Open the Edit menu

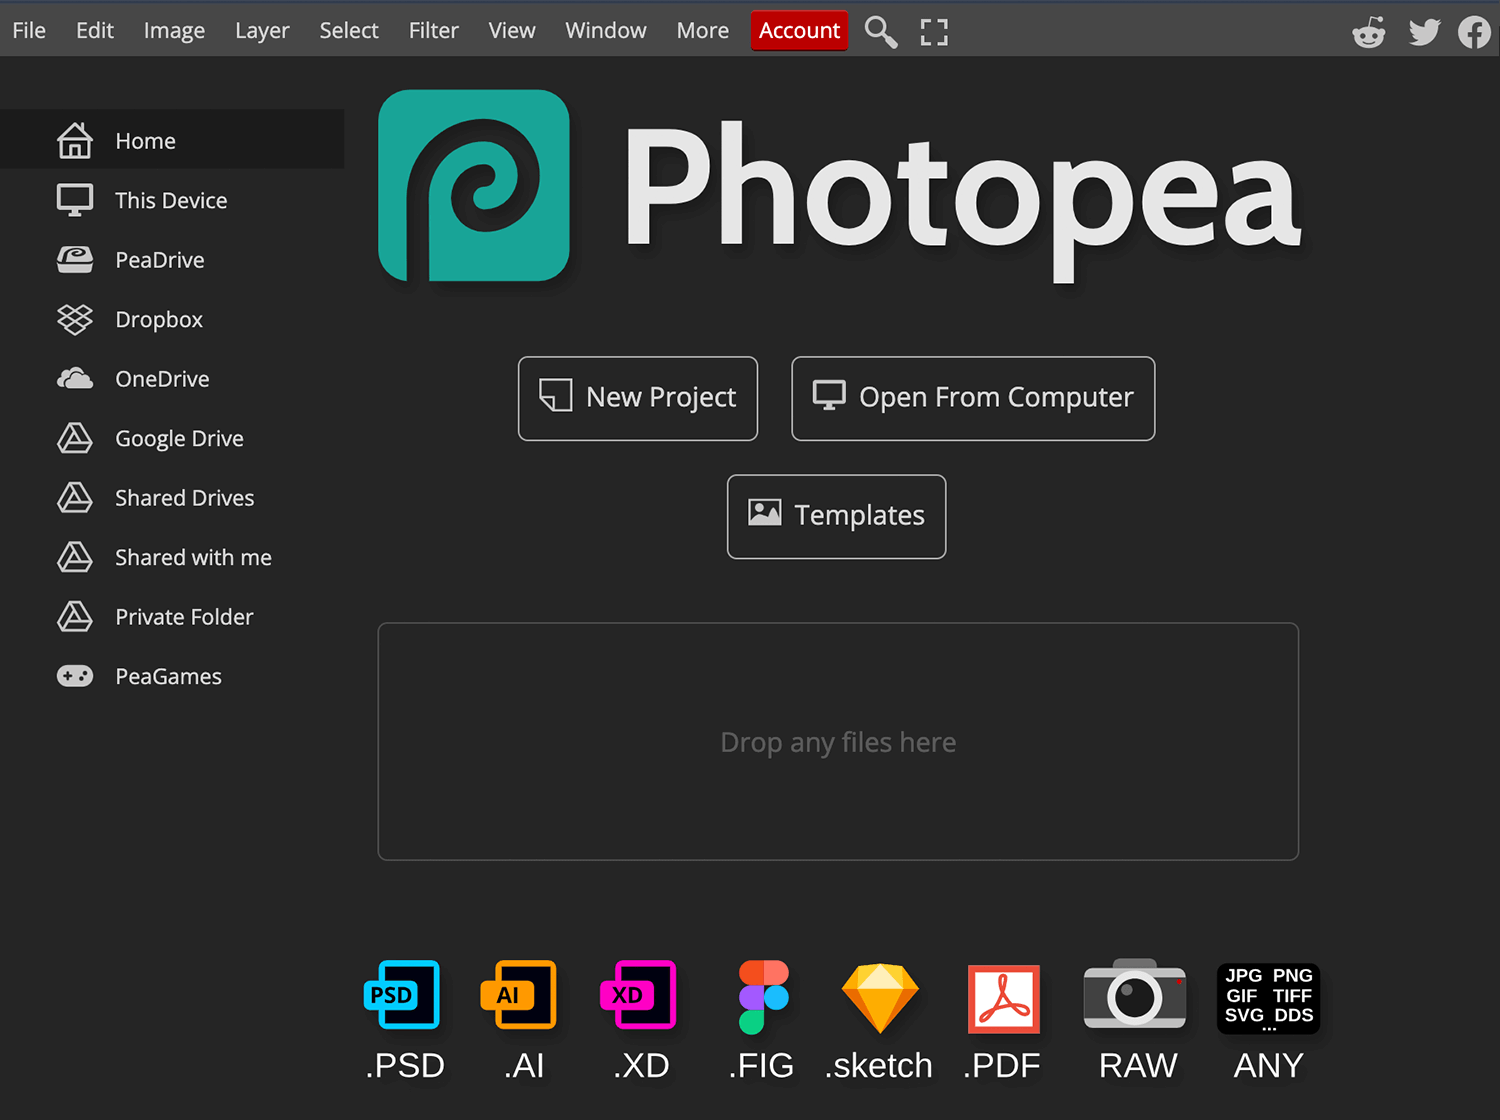click(95, 31)
